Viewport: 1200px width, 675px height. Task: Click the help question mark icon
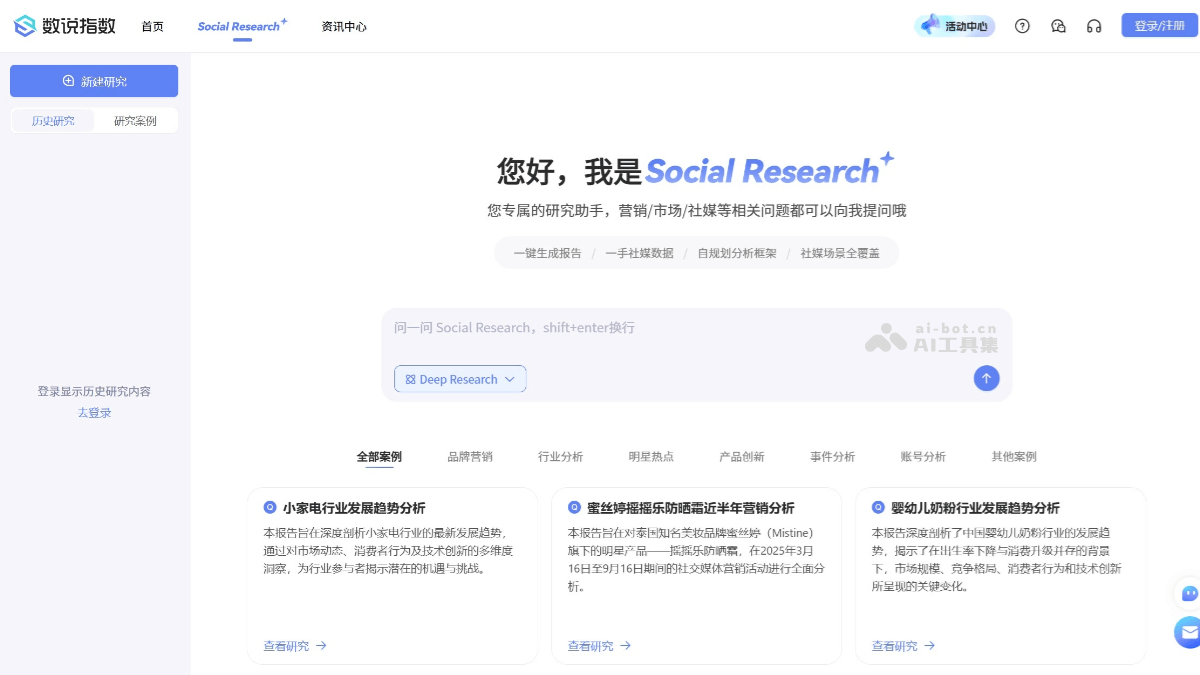point(1022,26)
